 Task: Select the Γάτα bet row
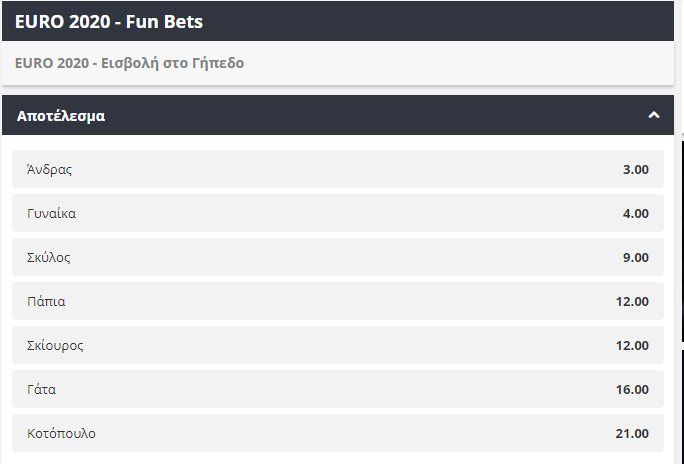point(337,389)
